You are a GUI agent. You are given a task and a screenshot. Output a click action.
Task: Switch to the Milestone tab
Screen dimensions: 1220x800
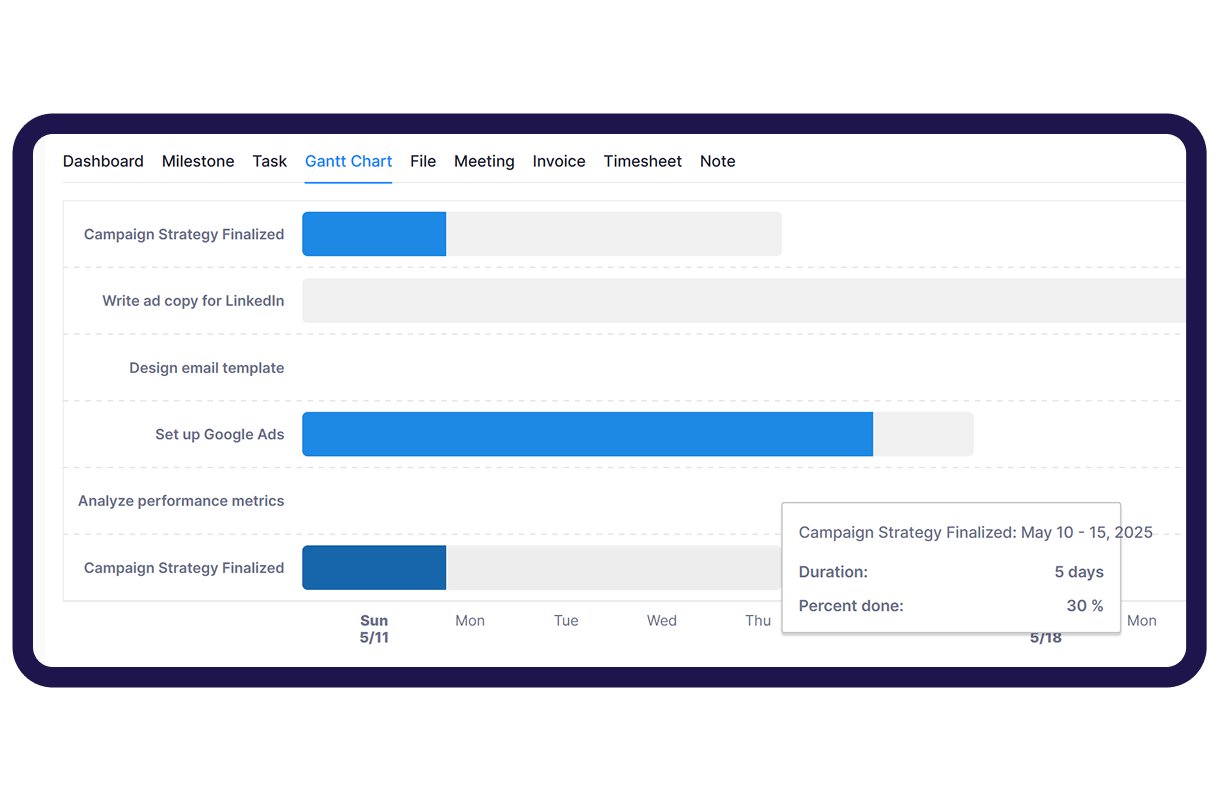[x=198, y=161]
